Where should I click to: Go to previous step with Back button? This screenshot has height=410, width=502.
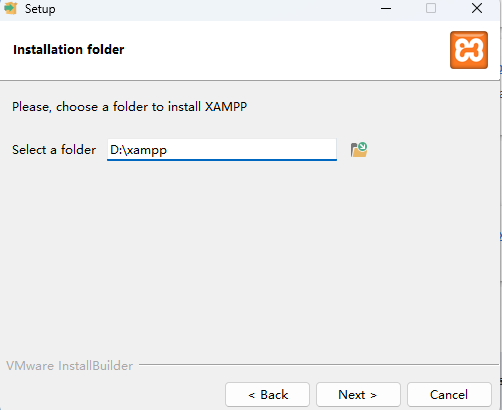(267, 395)
